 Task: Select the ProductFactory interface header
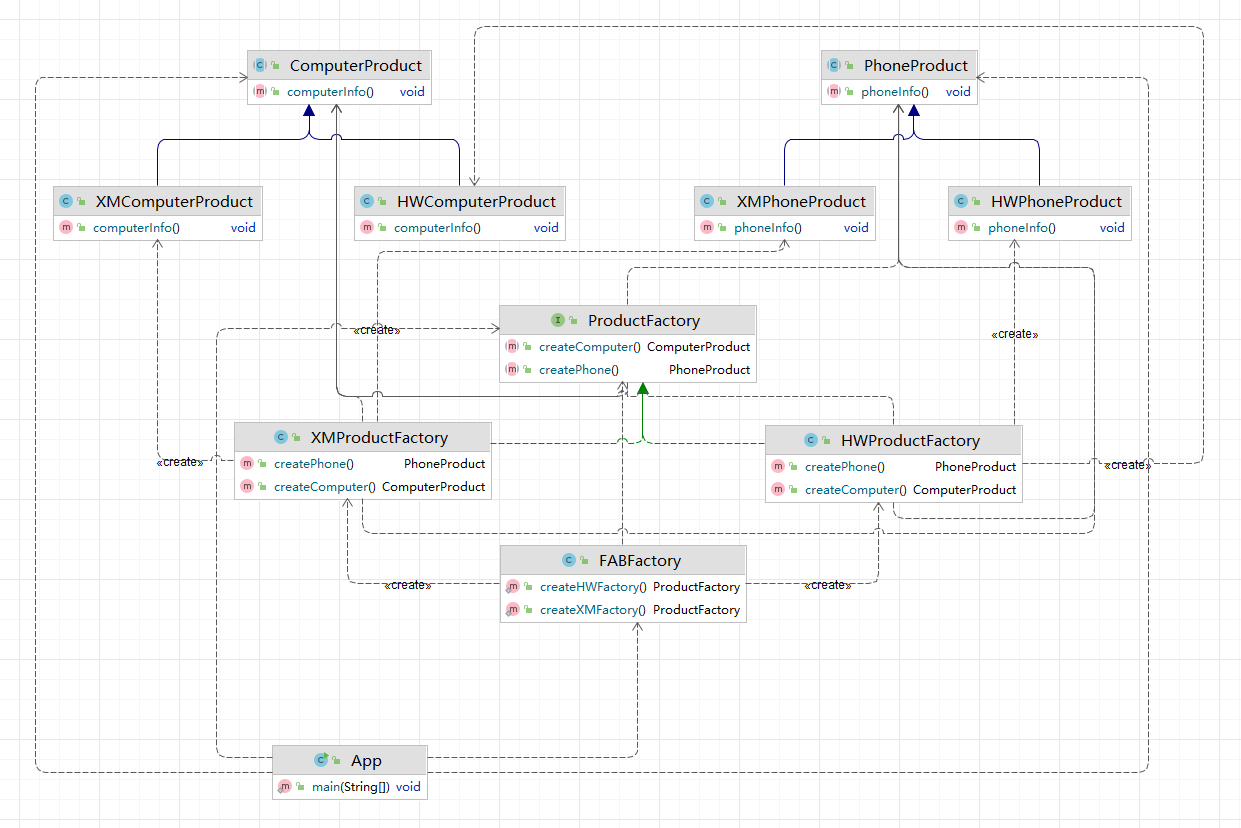tap(627, 320)
